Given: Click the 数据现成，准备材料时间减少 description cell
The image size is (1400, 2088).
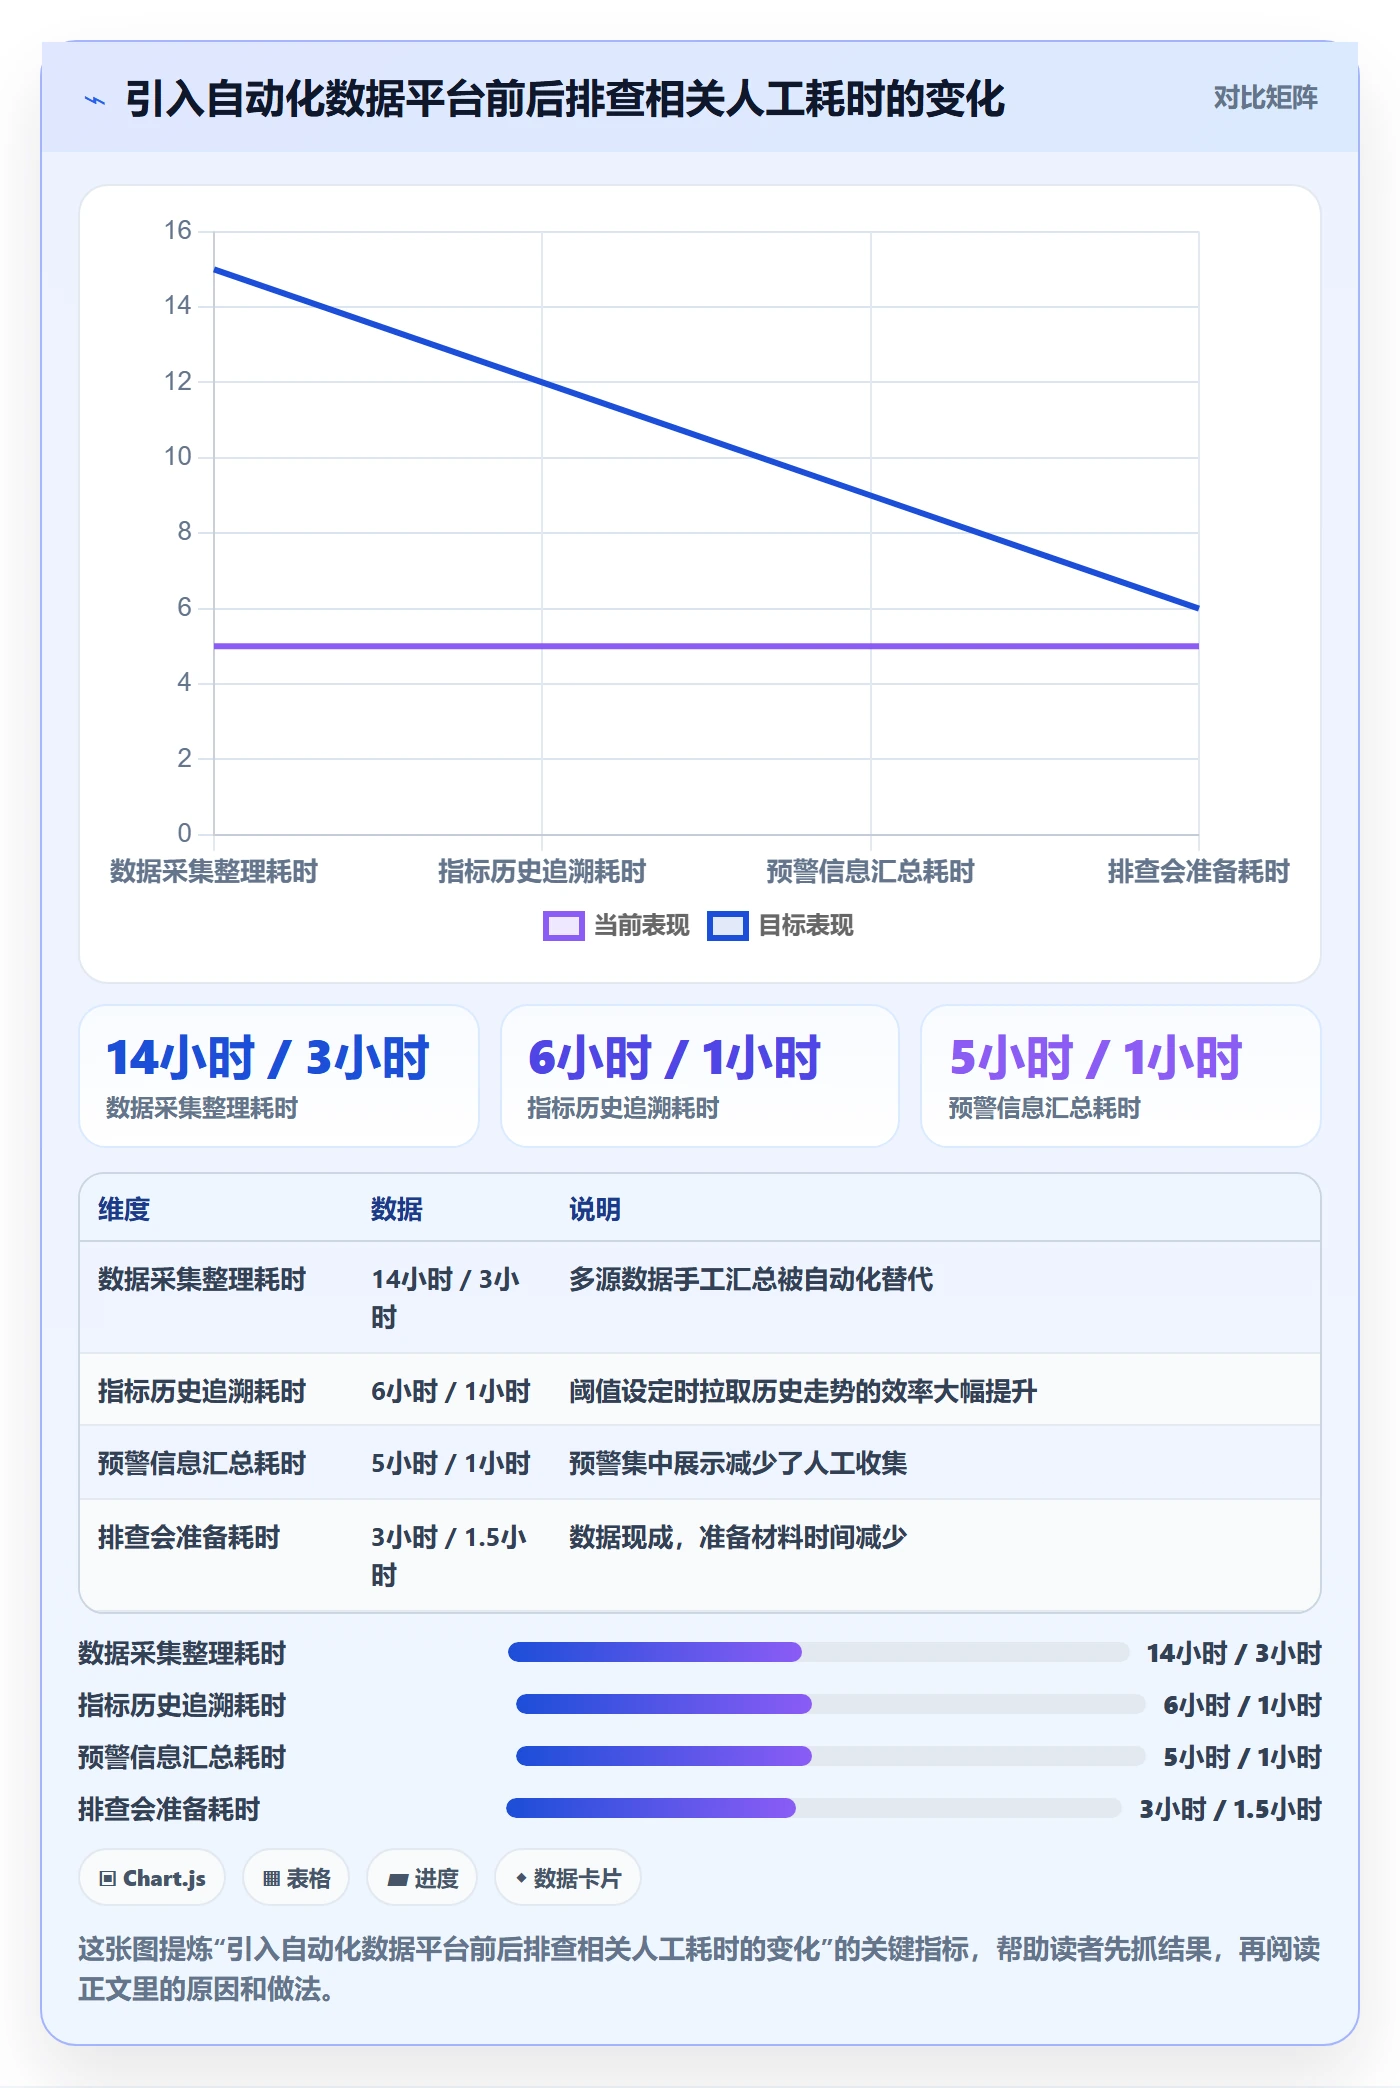Looking at the screenshot, I should point(738,1537).
